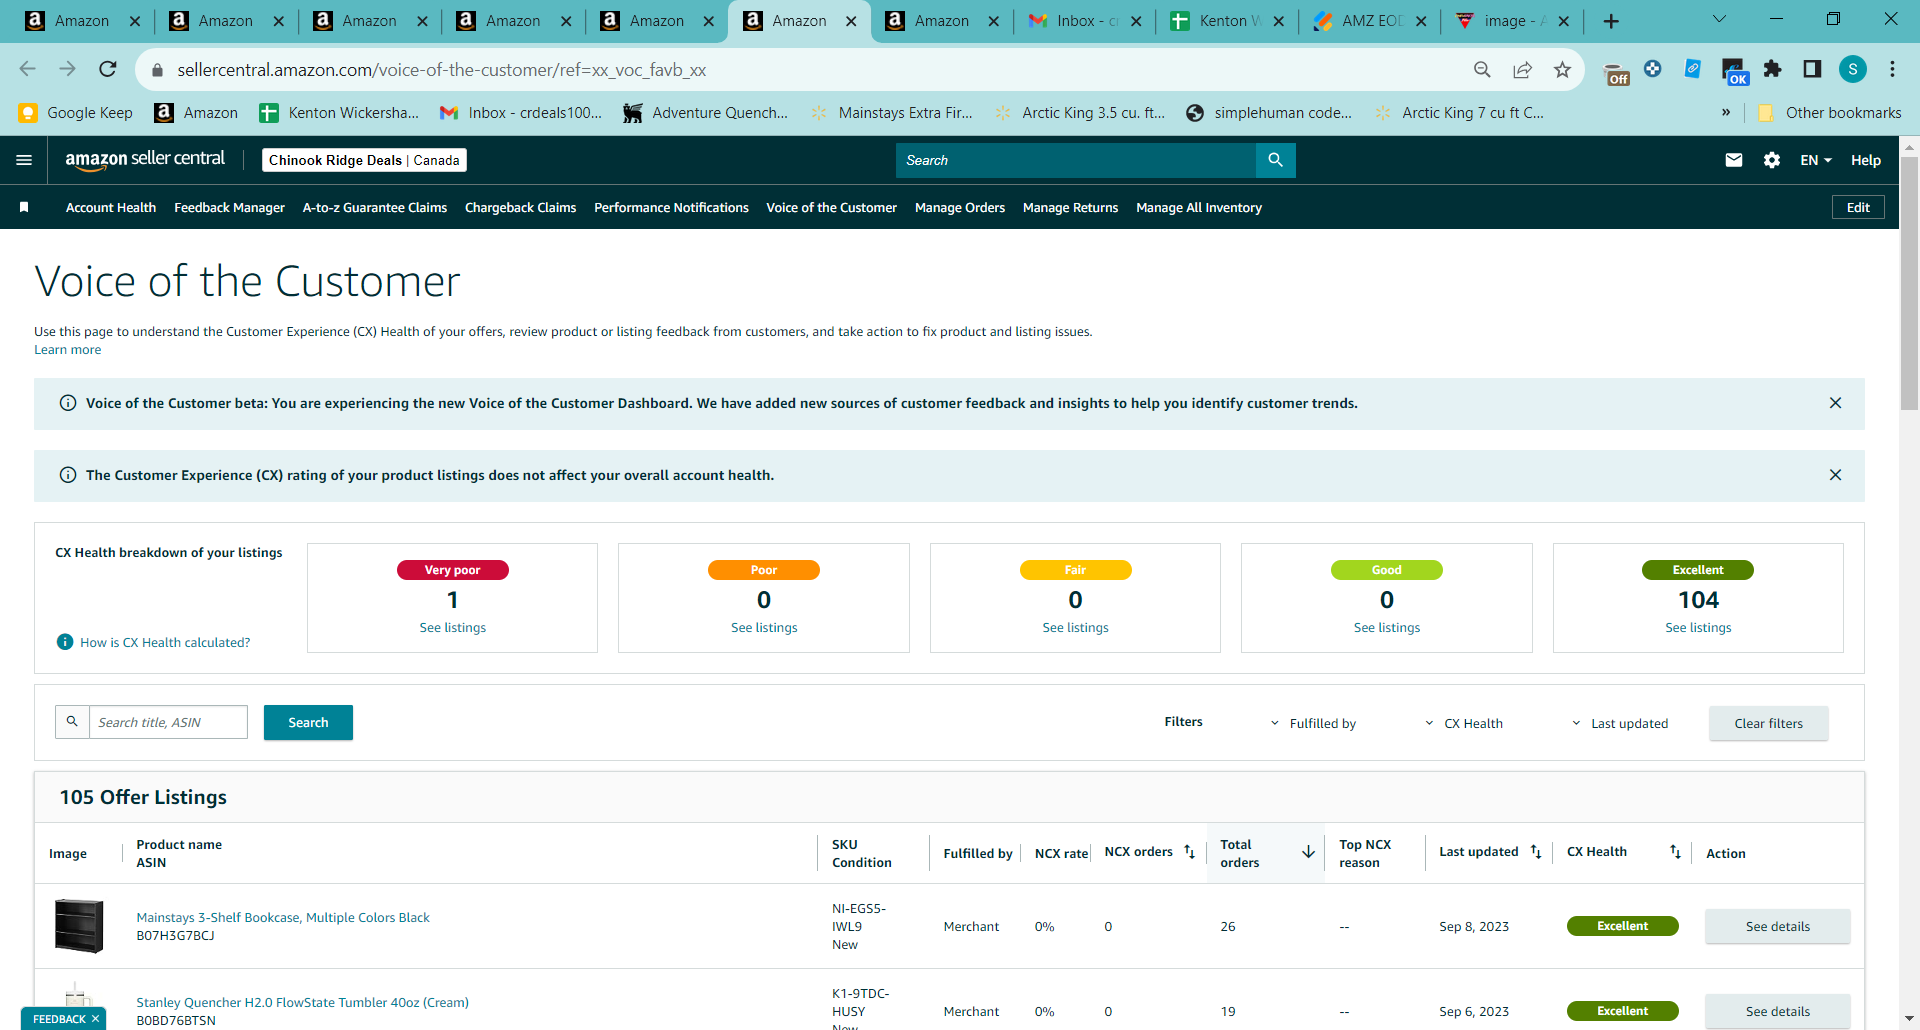This screenshot has width=1920, height=1030.
Task: Click the Learn more link
Action: click(x=68, y=349)
